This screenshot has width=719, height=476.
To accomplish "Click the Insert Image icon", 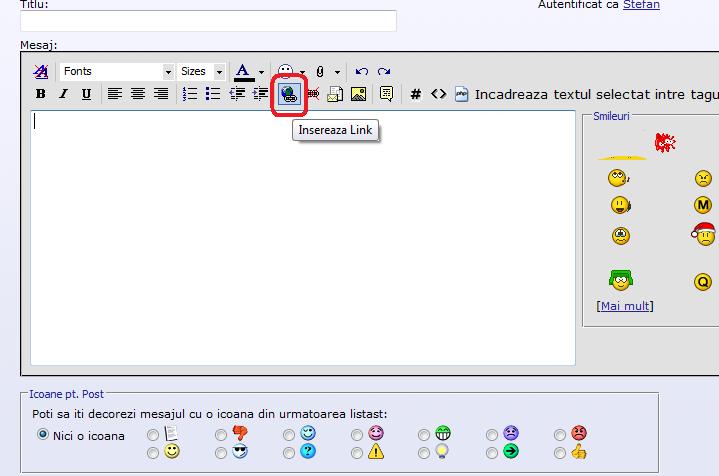I will pyautogui.click(x=358, y=94).
